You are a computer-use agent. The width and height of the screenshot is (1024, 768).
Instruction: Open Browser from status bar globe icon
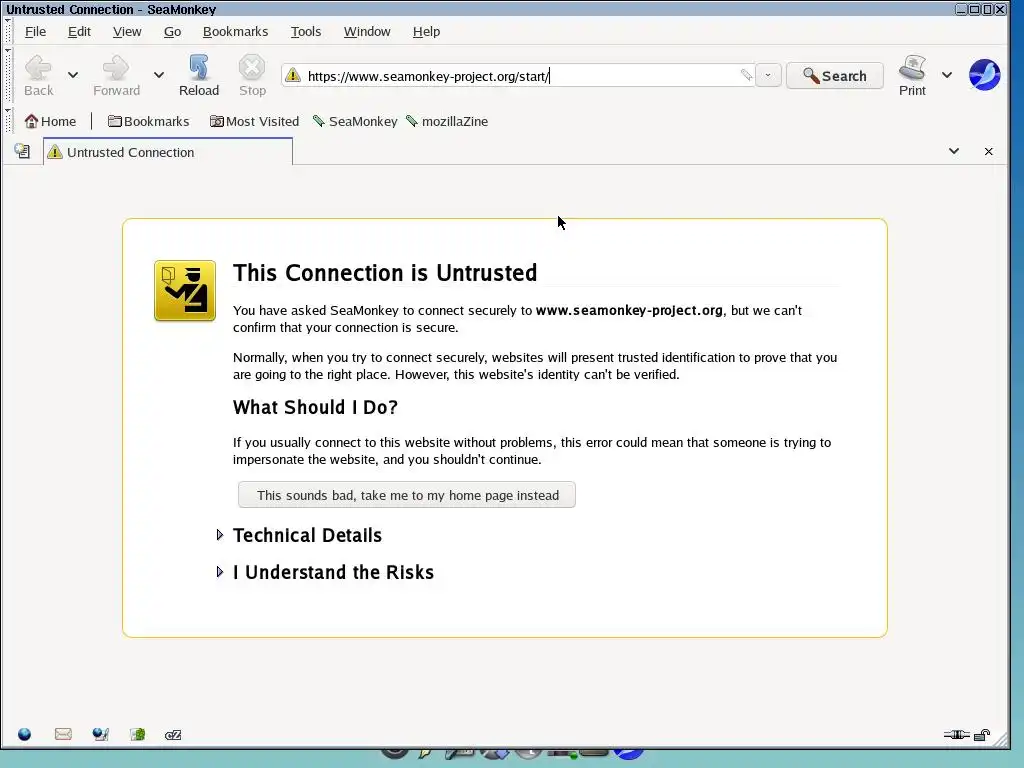25,735
